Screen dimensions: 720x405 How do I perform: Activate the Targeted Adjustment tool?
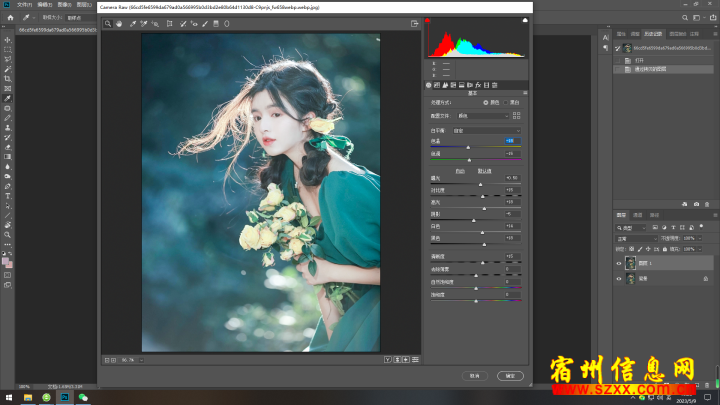[x=155, y=24]
